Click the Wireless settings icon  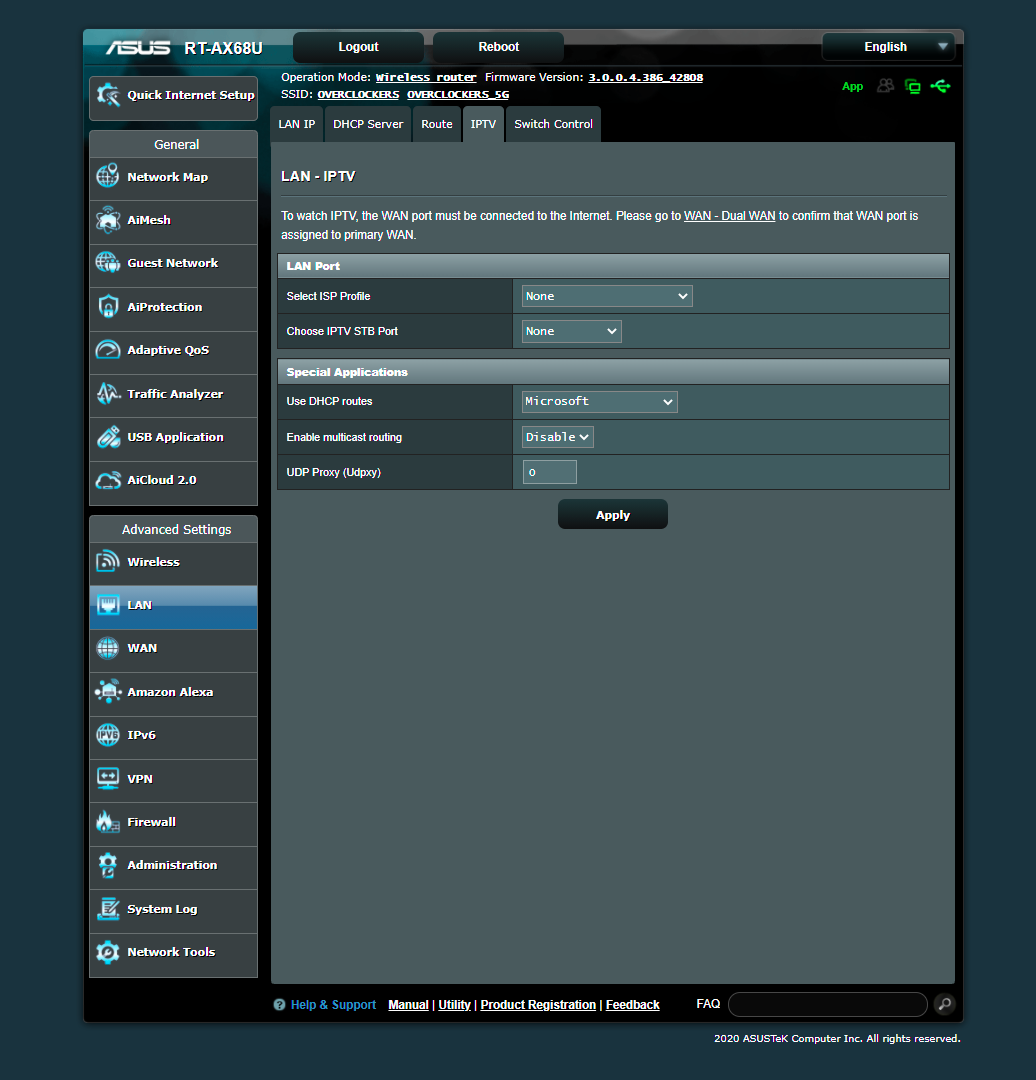click(108, 561)
